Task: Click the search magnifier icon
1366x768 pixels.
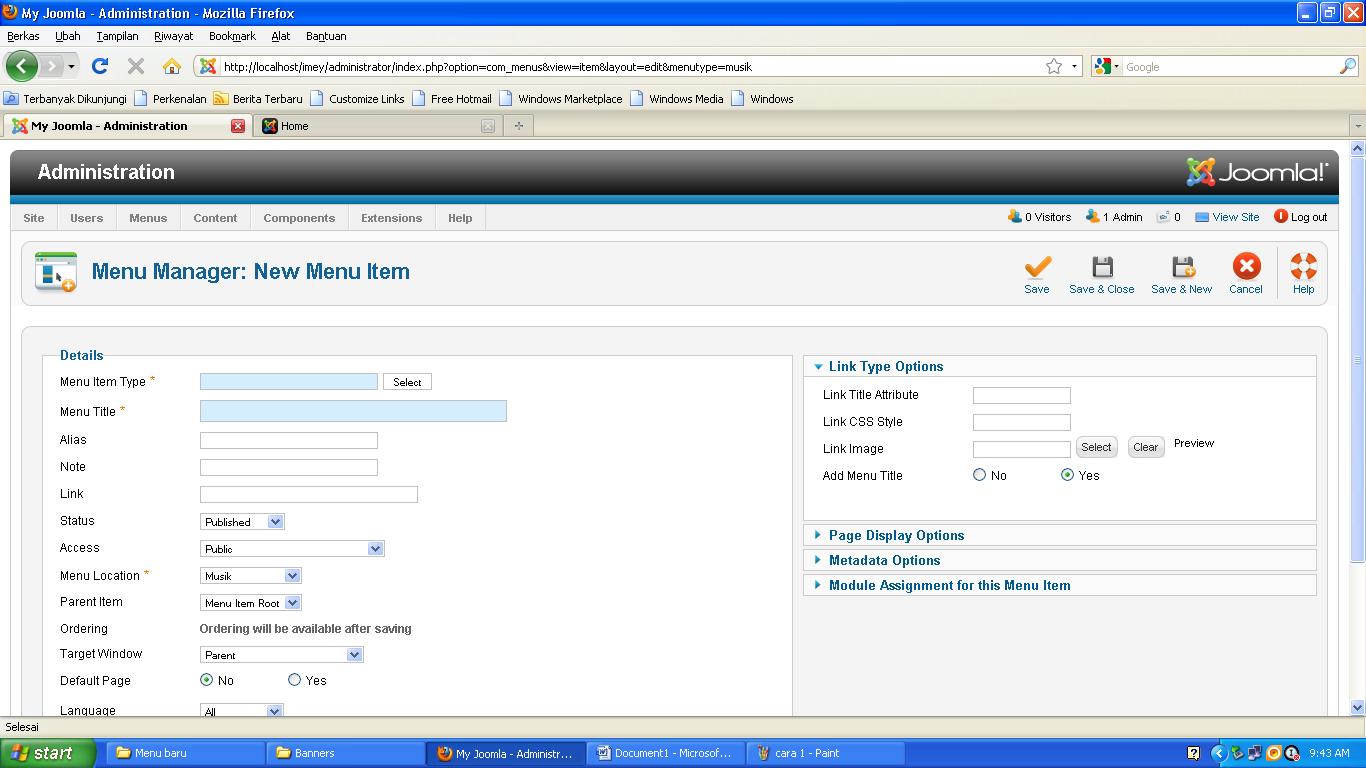Action: (x=1347, y=66)
